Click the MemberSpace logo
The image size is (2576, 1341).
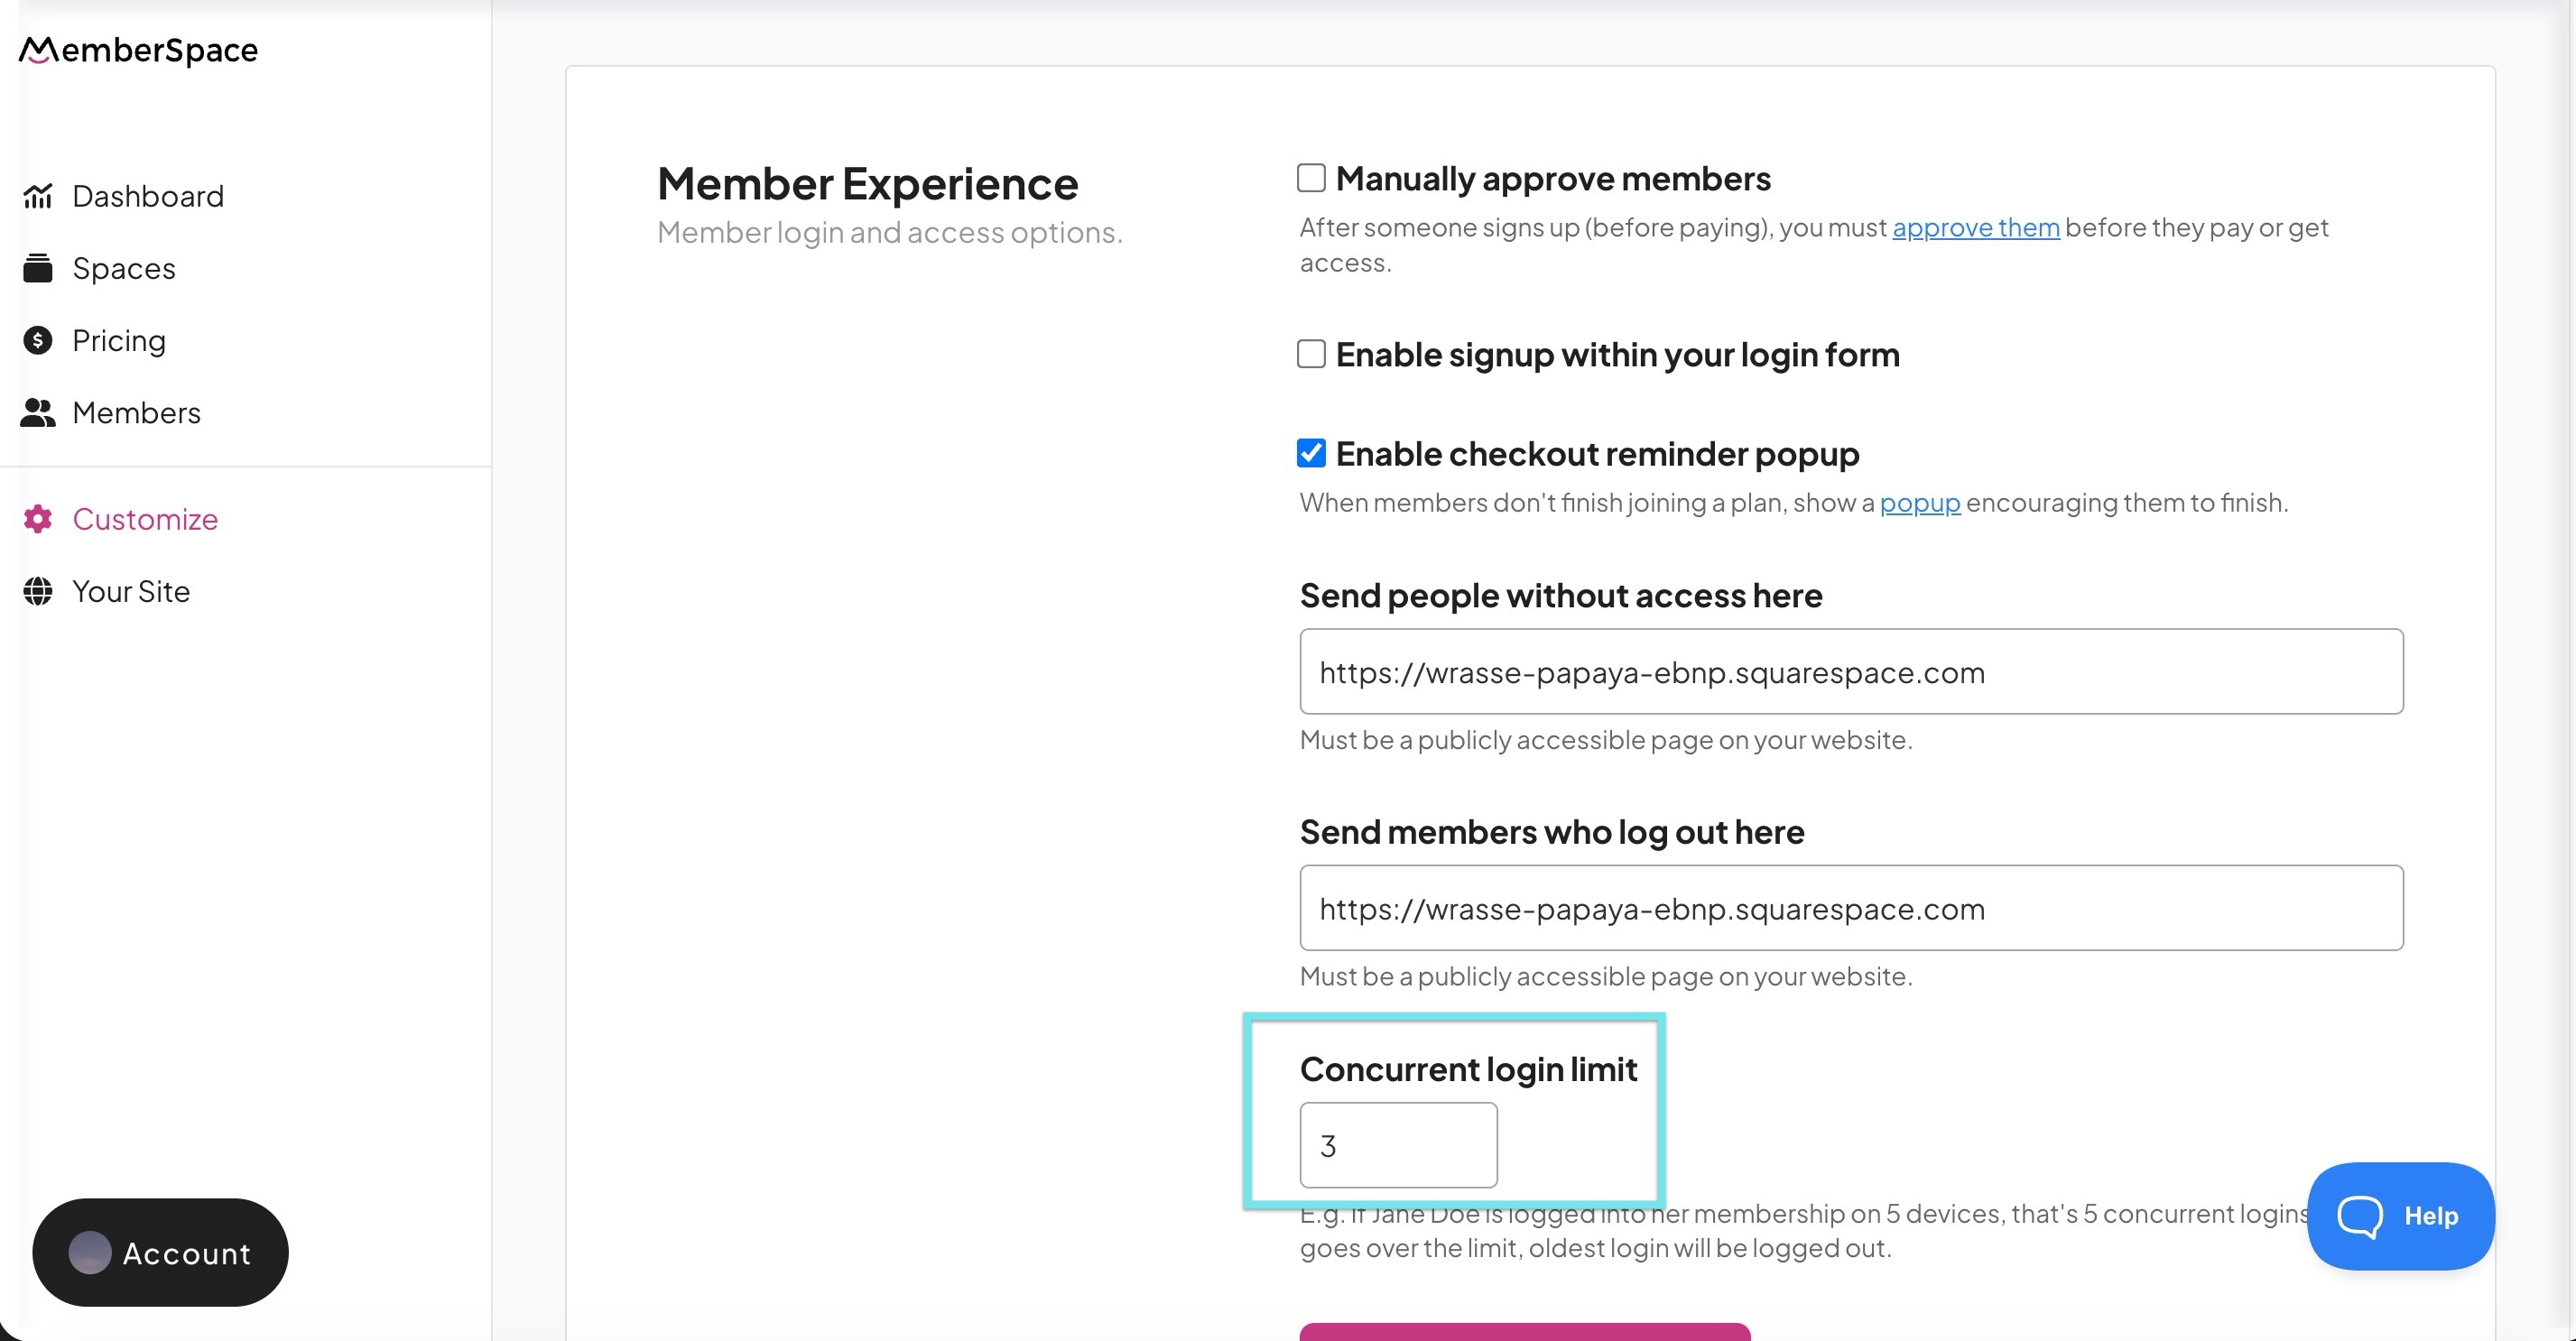click(x=138, y=50)
